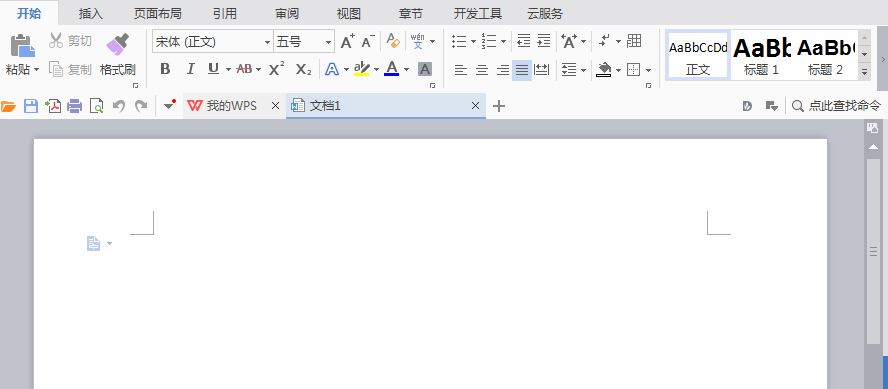Apply the 正文 style
The height and width of the screenshot is (389, 888).
click(x=698, y=55)
